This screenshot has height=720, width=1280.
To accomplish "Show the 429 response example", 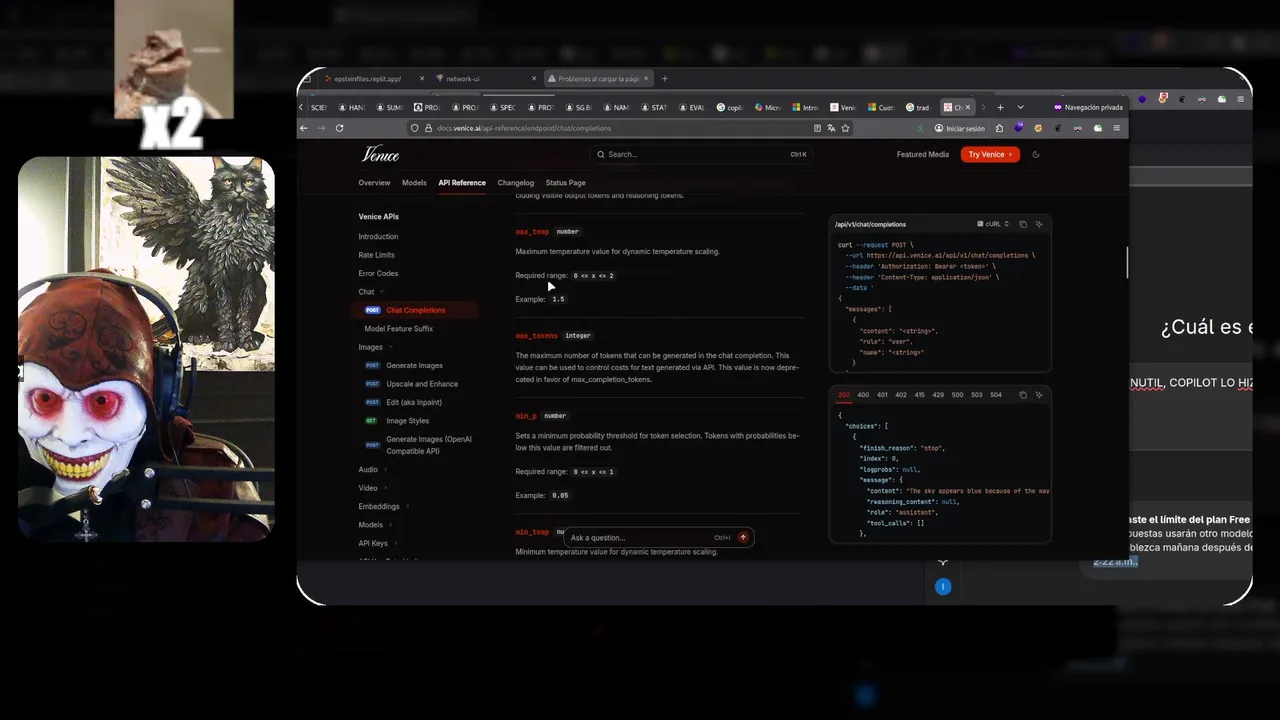I will [938, 395].
